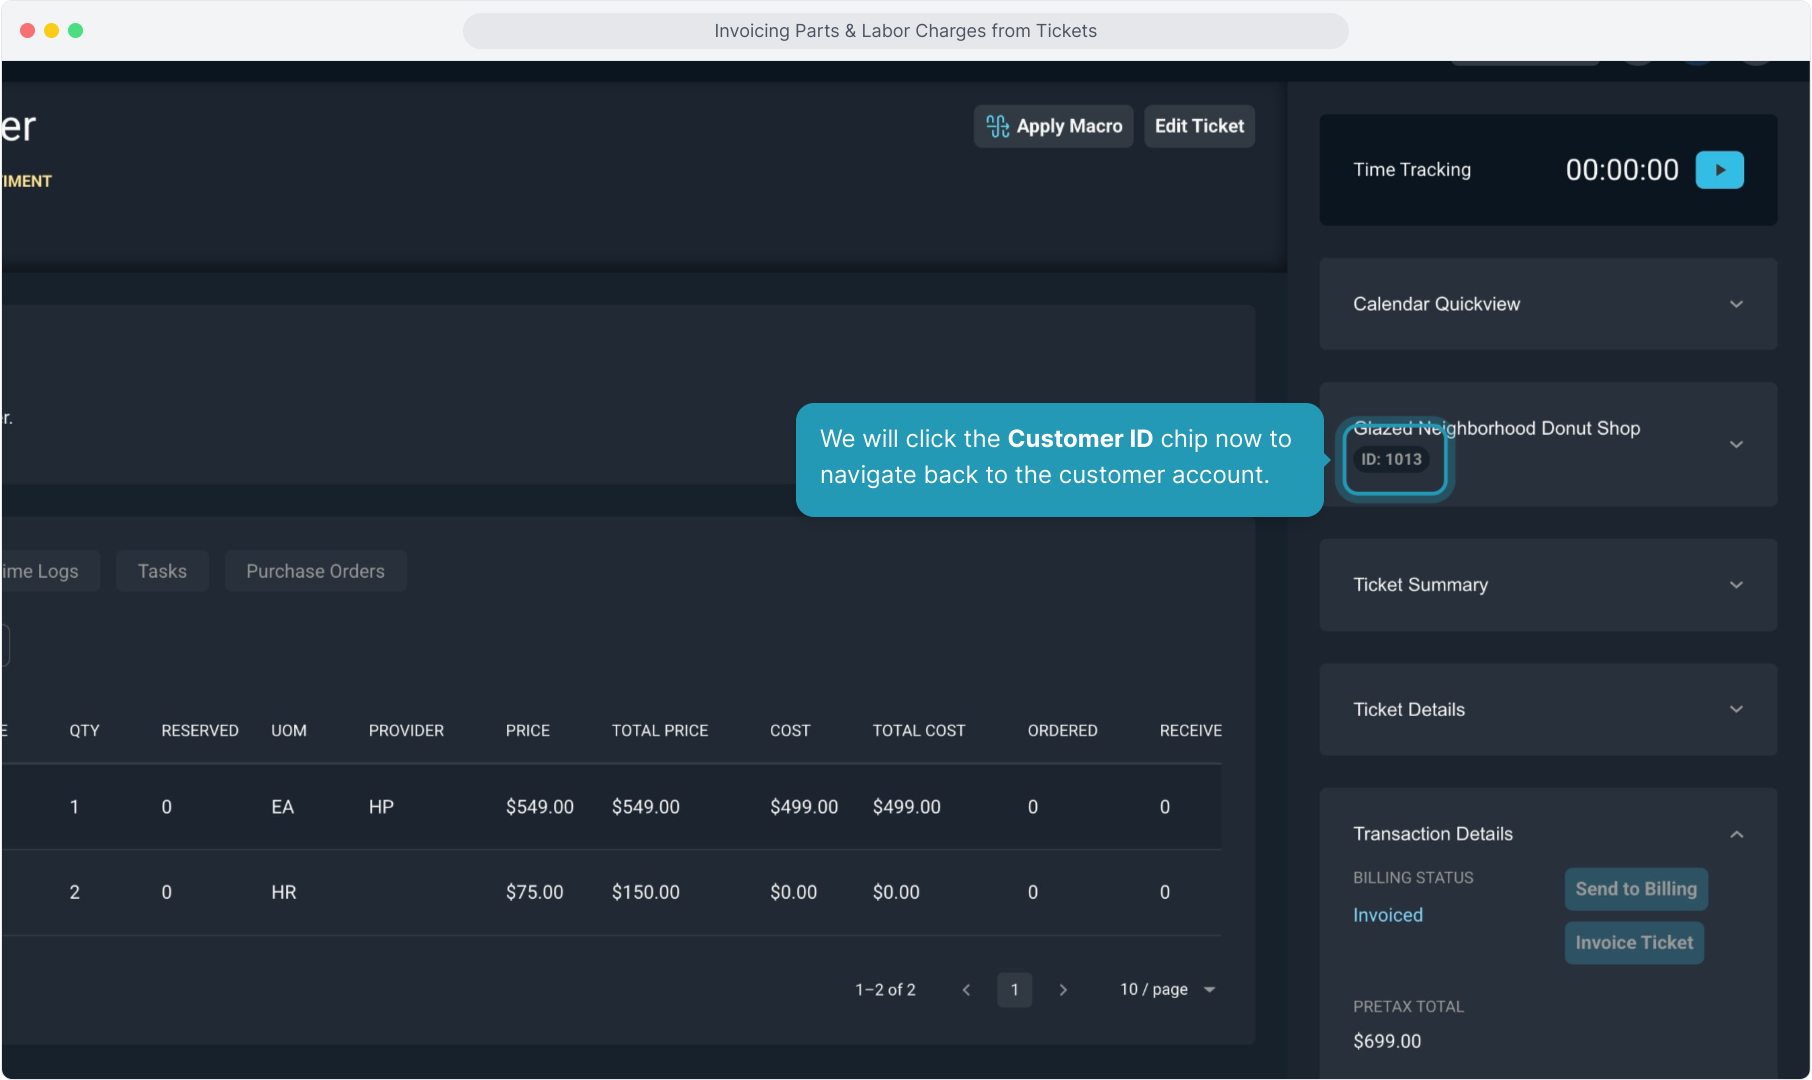The height and width of the screenshot is (1080, 1812).
Task: Go to the next table page
Action: click(x=1063, y=990)
